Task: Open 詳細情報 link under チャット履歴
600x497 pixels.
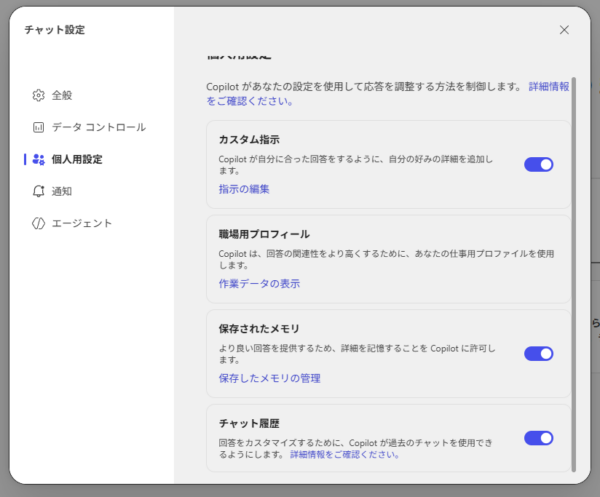Action: (x=344, y=454)
